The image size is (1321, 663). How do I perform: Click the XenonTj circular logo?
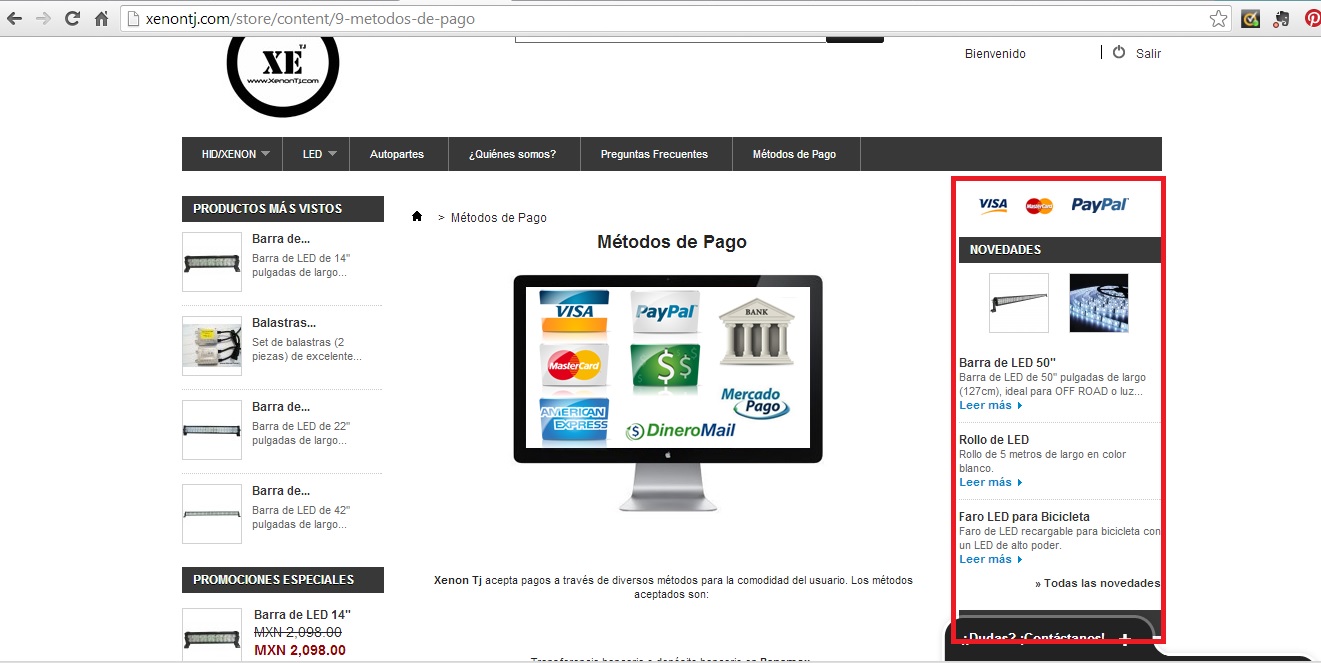coord(283,68)
